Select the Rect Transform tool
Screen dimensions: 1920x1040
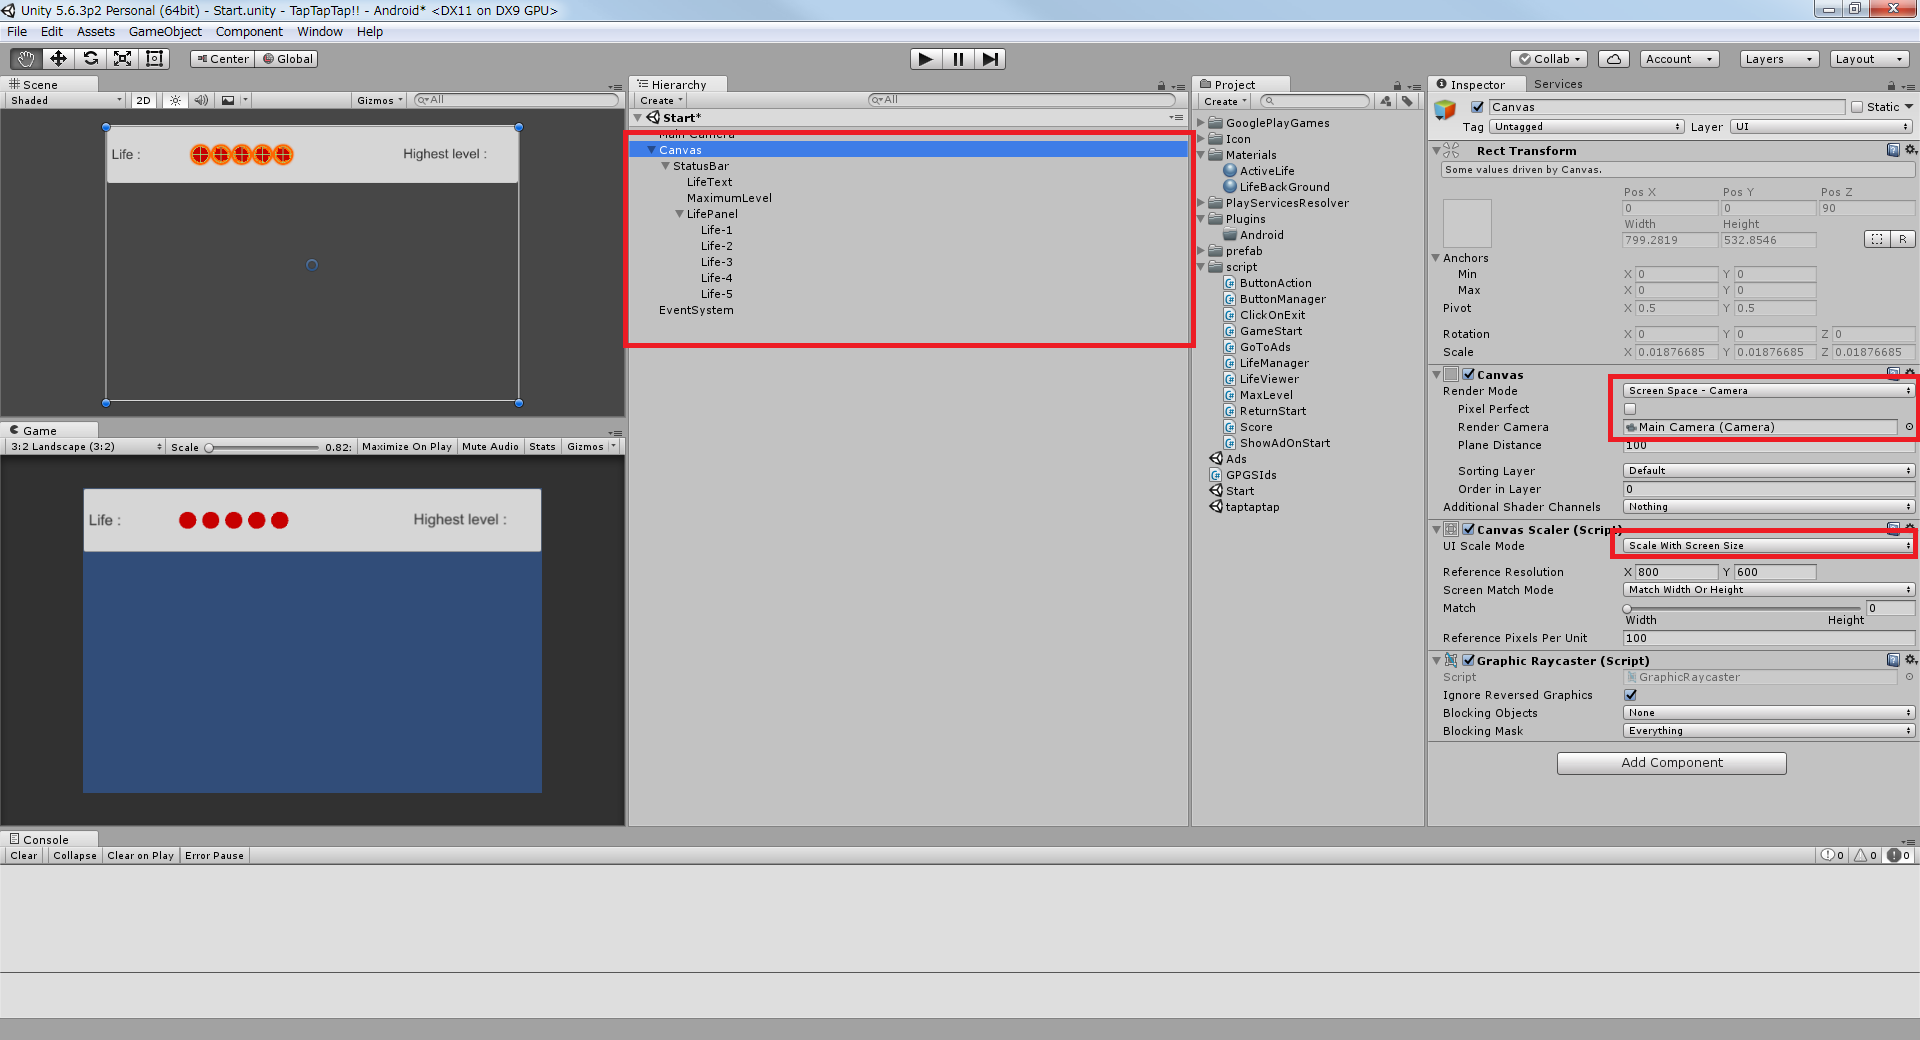(x=154, y=59)
